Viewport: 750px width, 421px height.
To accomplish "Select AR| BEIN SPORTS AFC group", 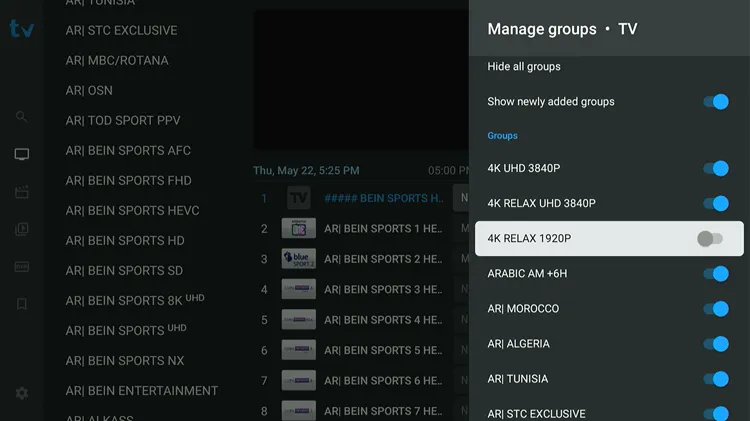I will 128,151.
